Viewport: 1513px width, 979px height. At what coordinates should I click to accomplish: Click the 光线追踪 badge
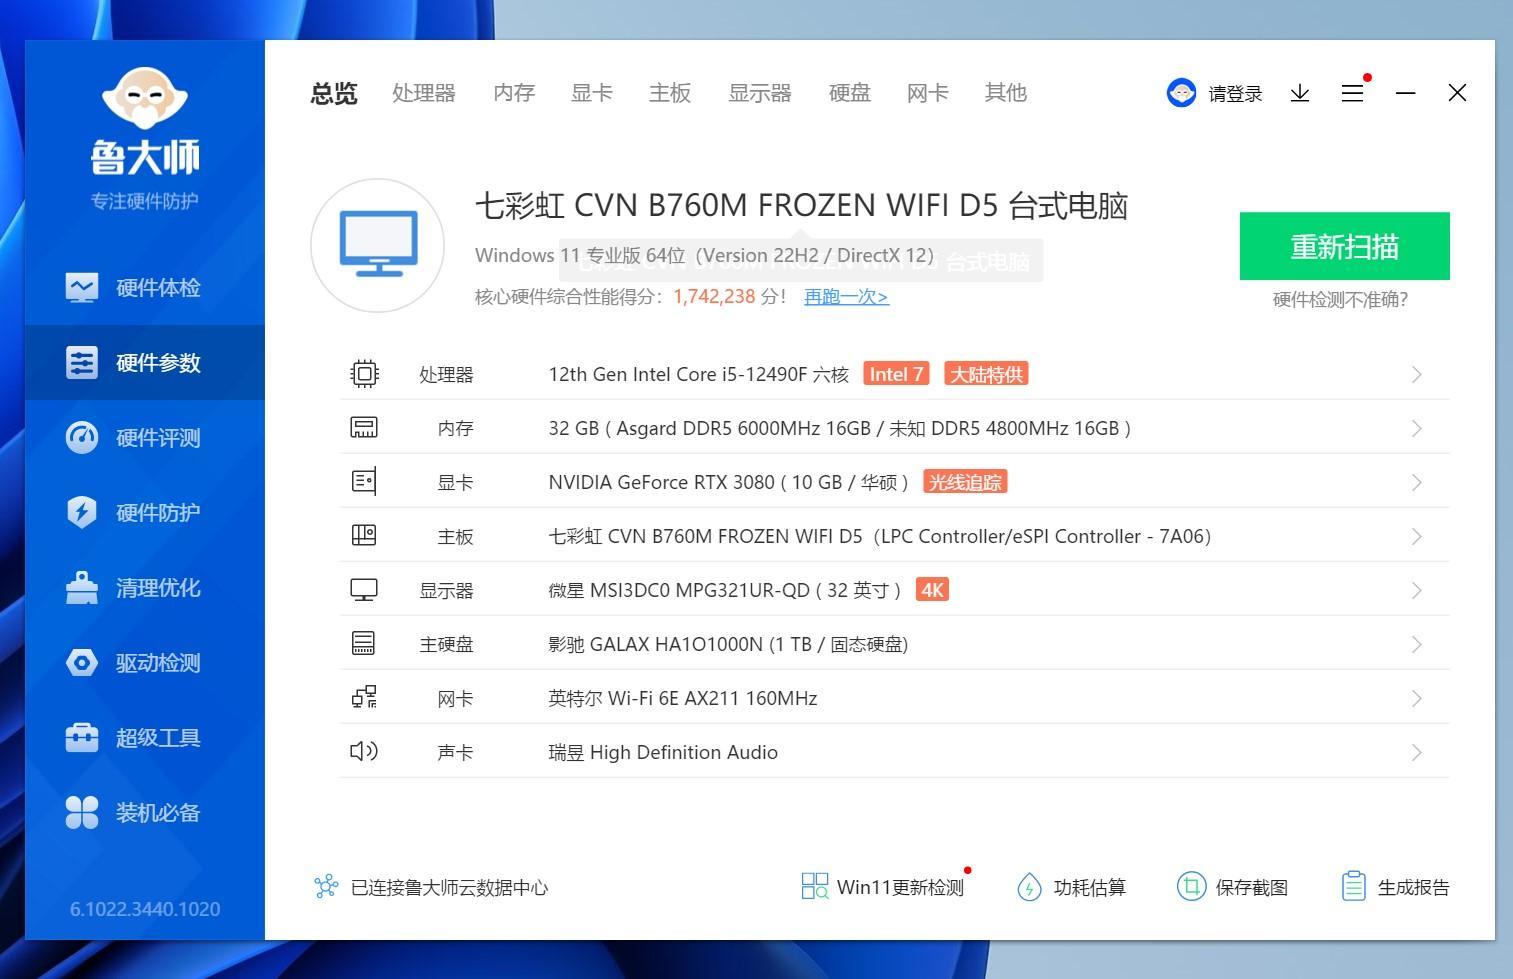point(965,482)
